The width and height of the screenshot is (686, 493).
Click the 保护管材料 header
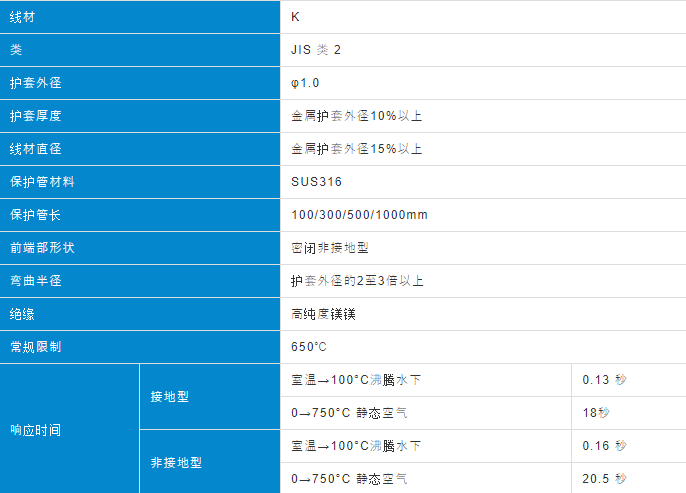pos(42,182)
